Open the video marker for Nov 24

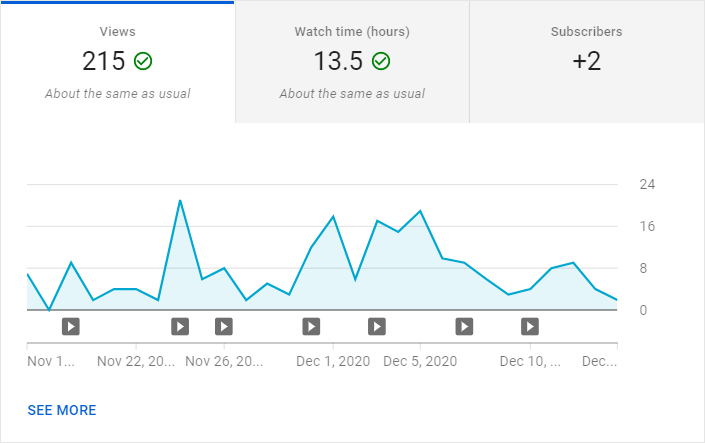click(180, 327)
